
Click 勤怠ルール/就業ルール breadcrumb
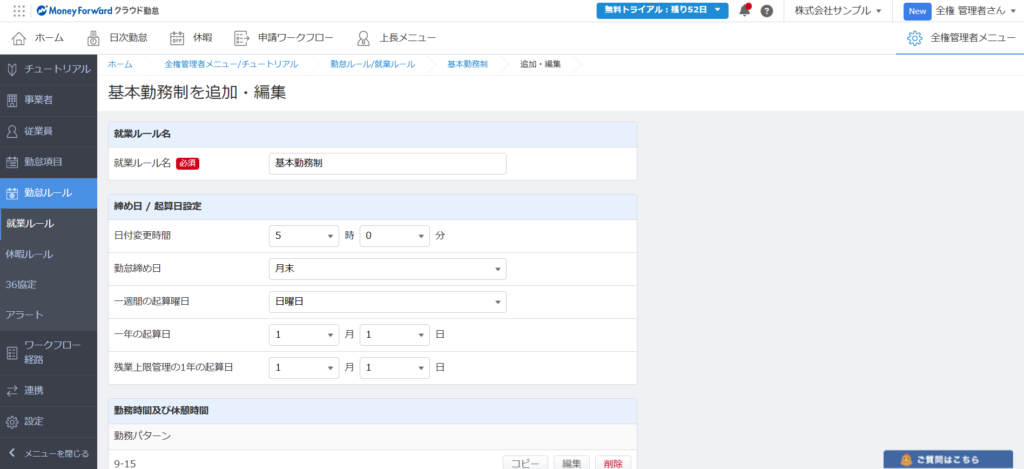(x=373, y=64)
